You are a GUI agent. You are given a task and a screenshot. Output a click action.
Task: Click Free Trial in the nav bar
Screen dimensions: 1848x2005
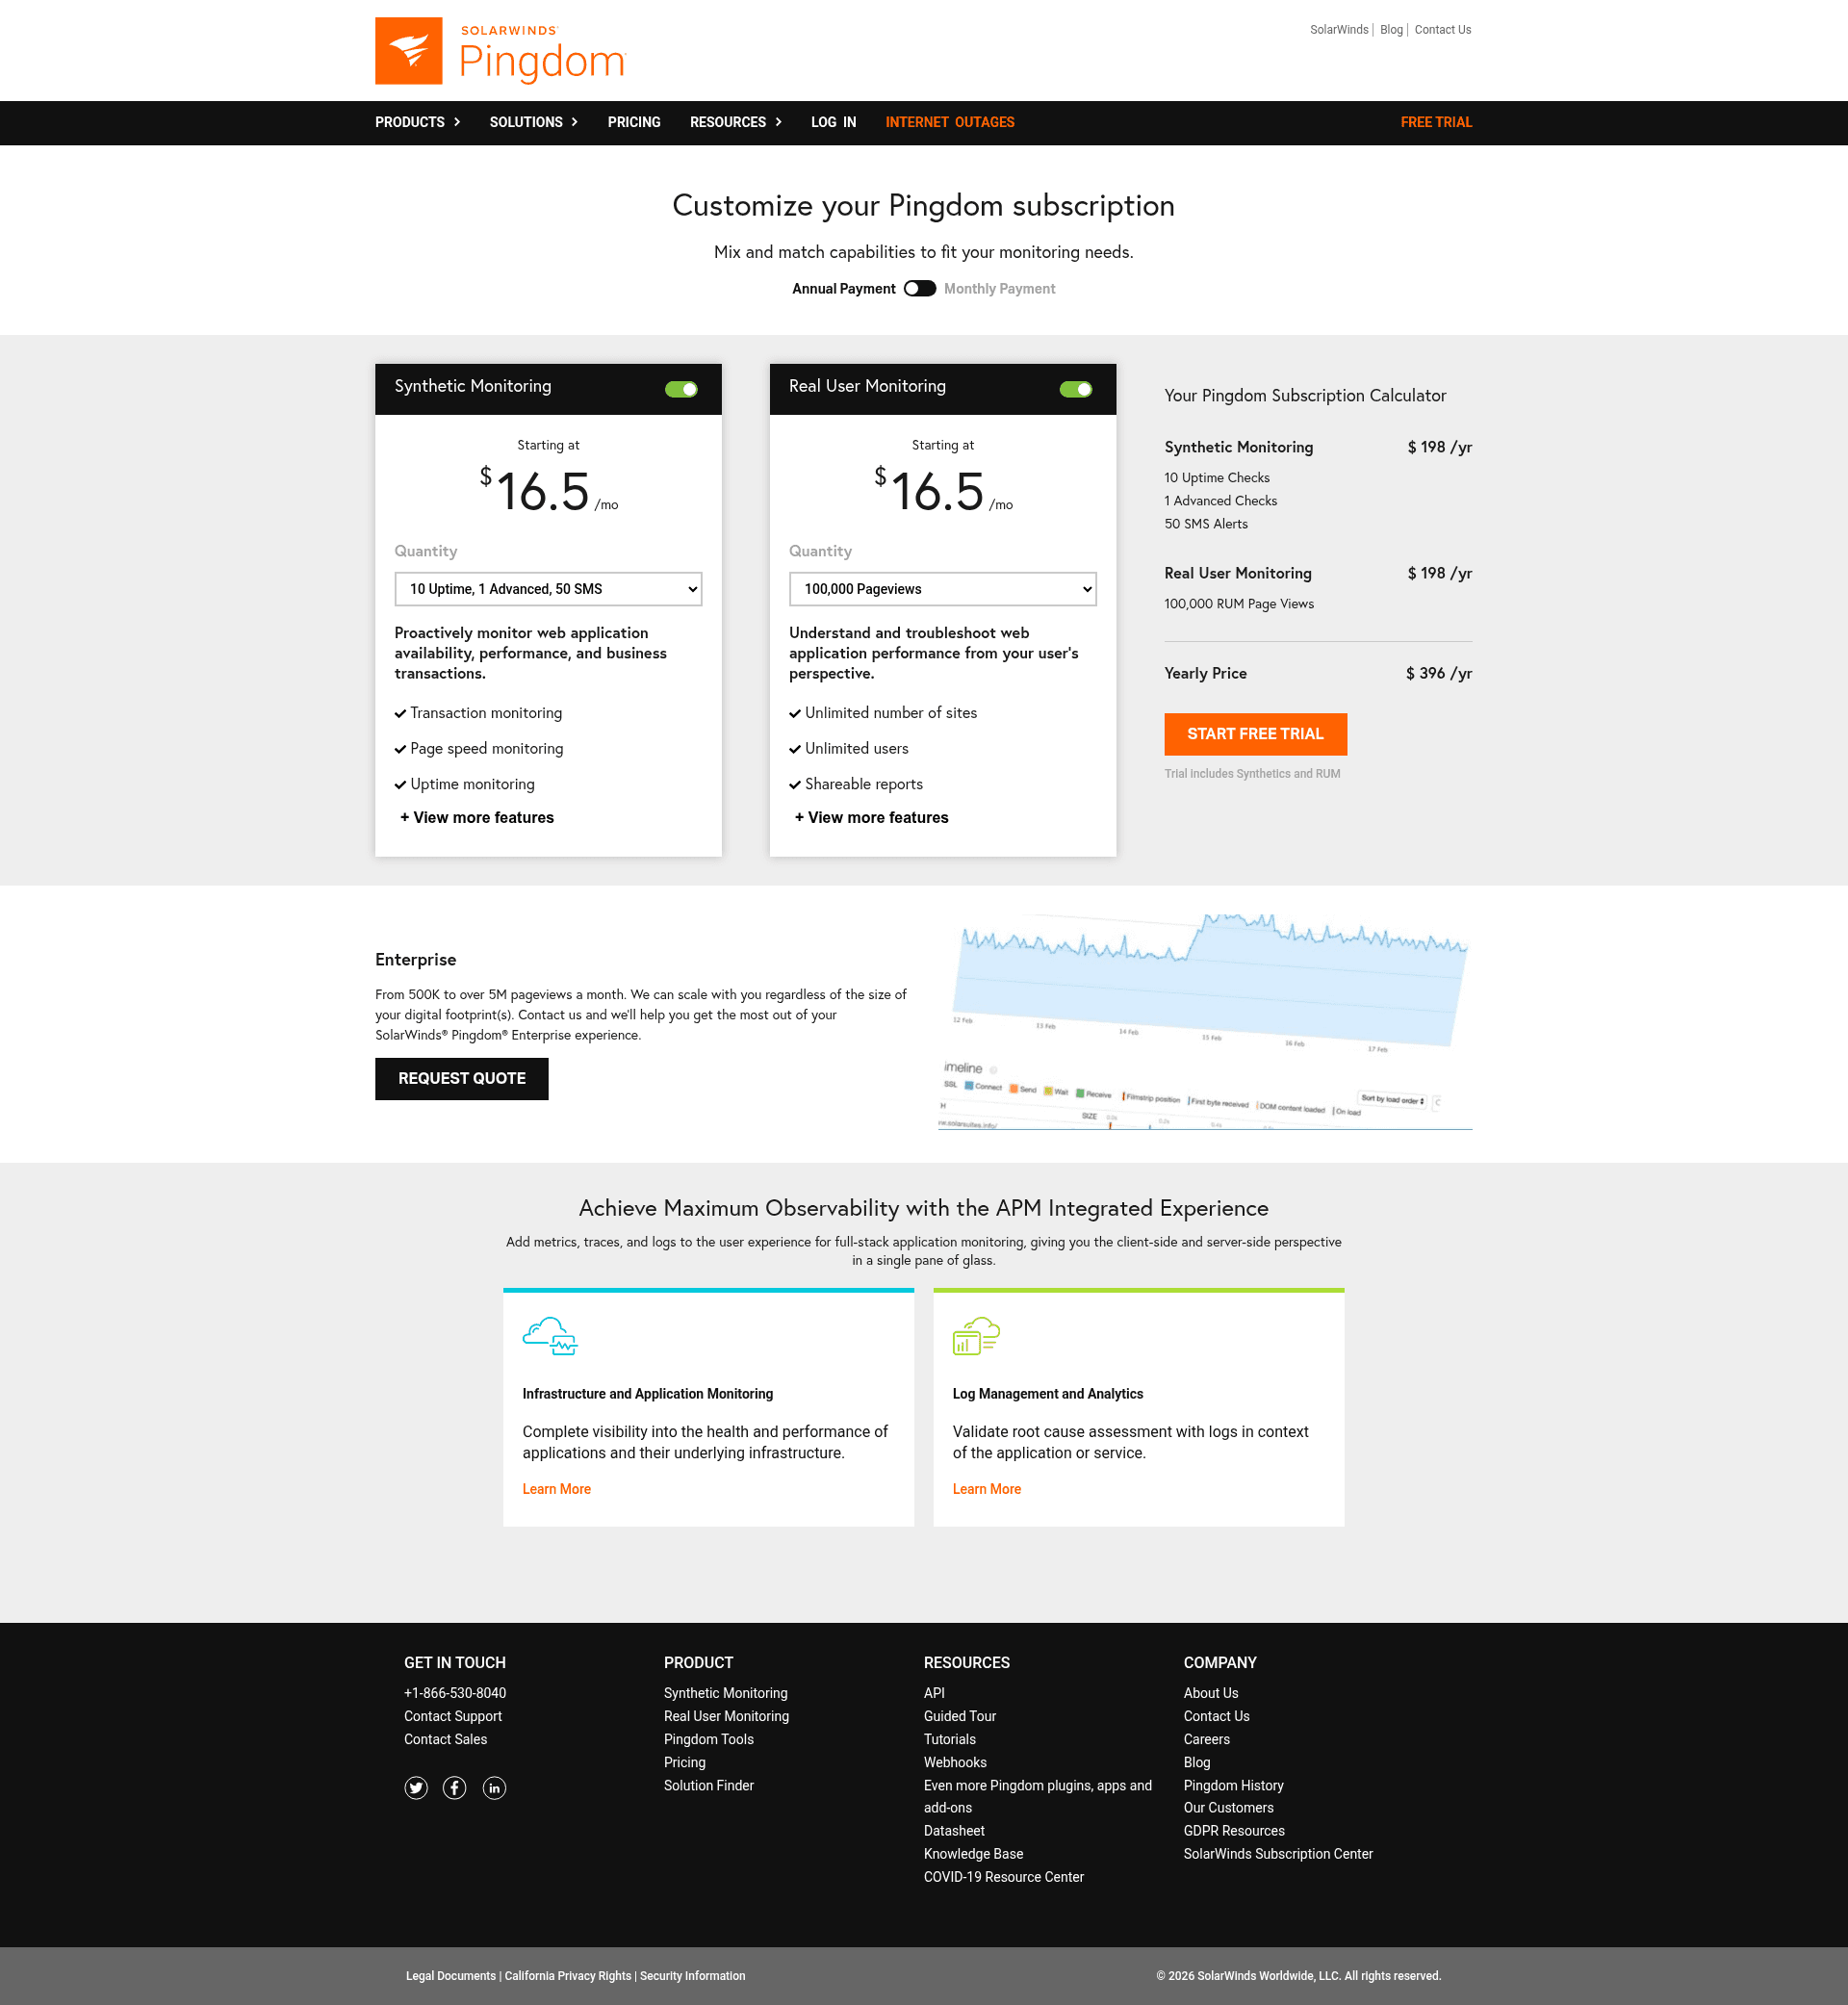1436,122
